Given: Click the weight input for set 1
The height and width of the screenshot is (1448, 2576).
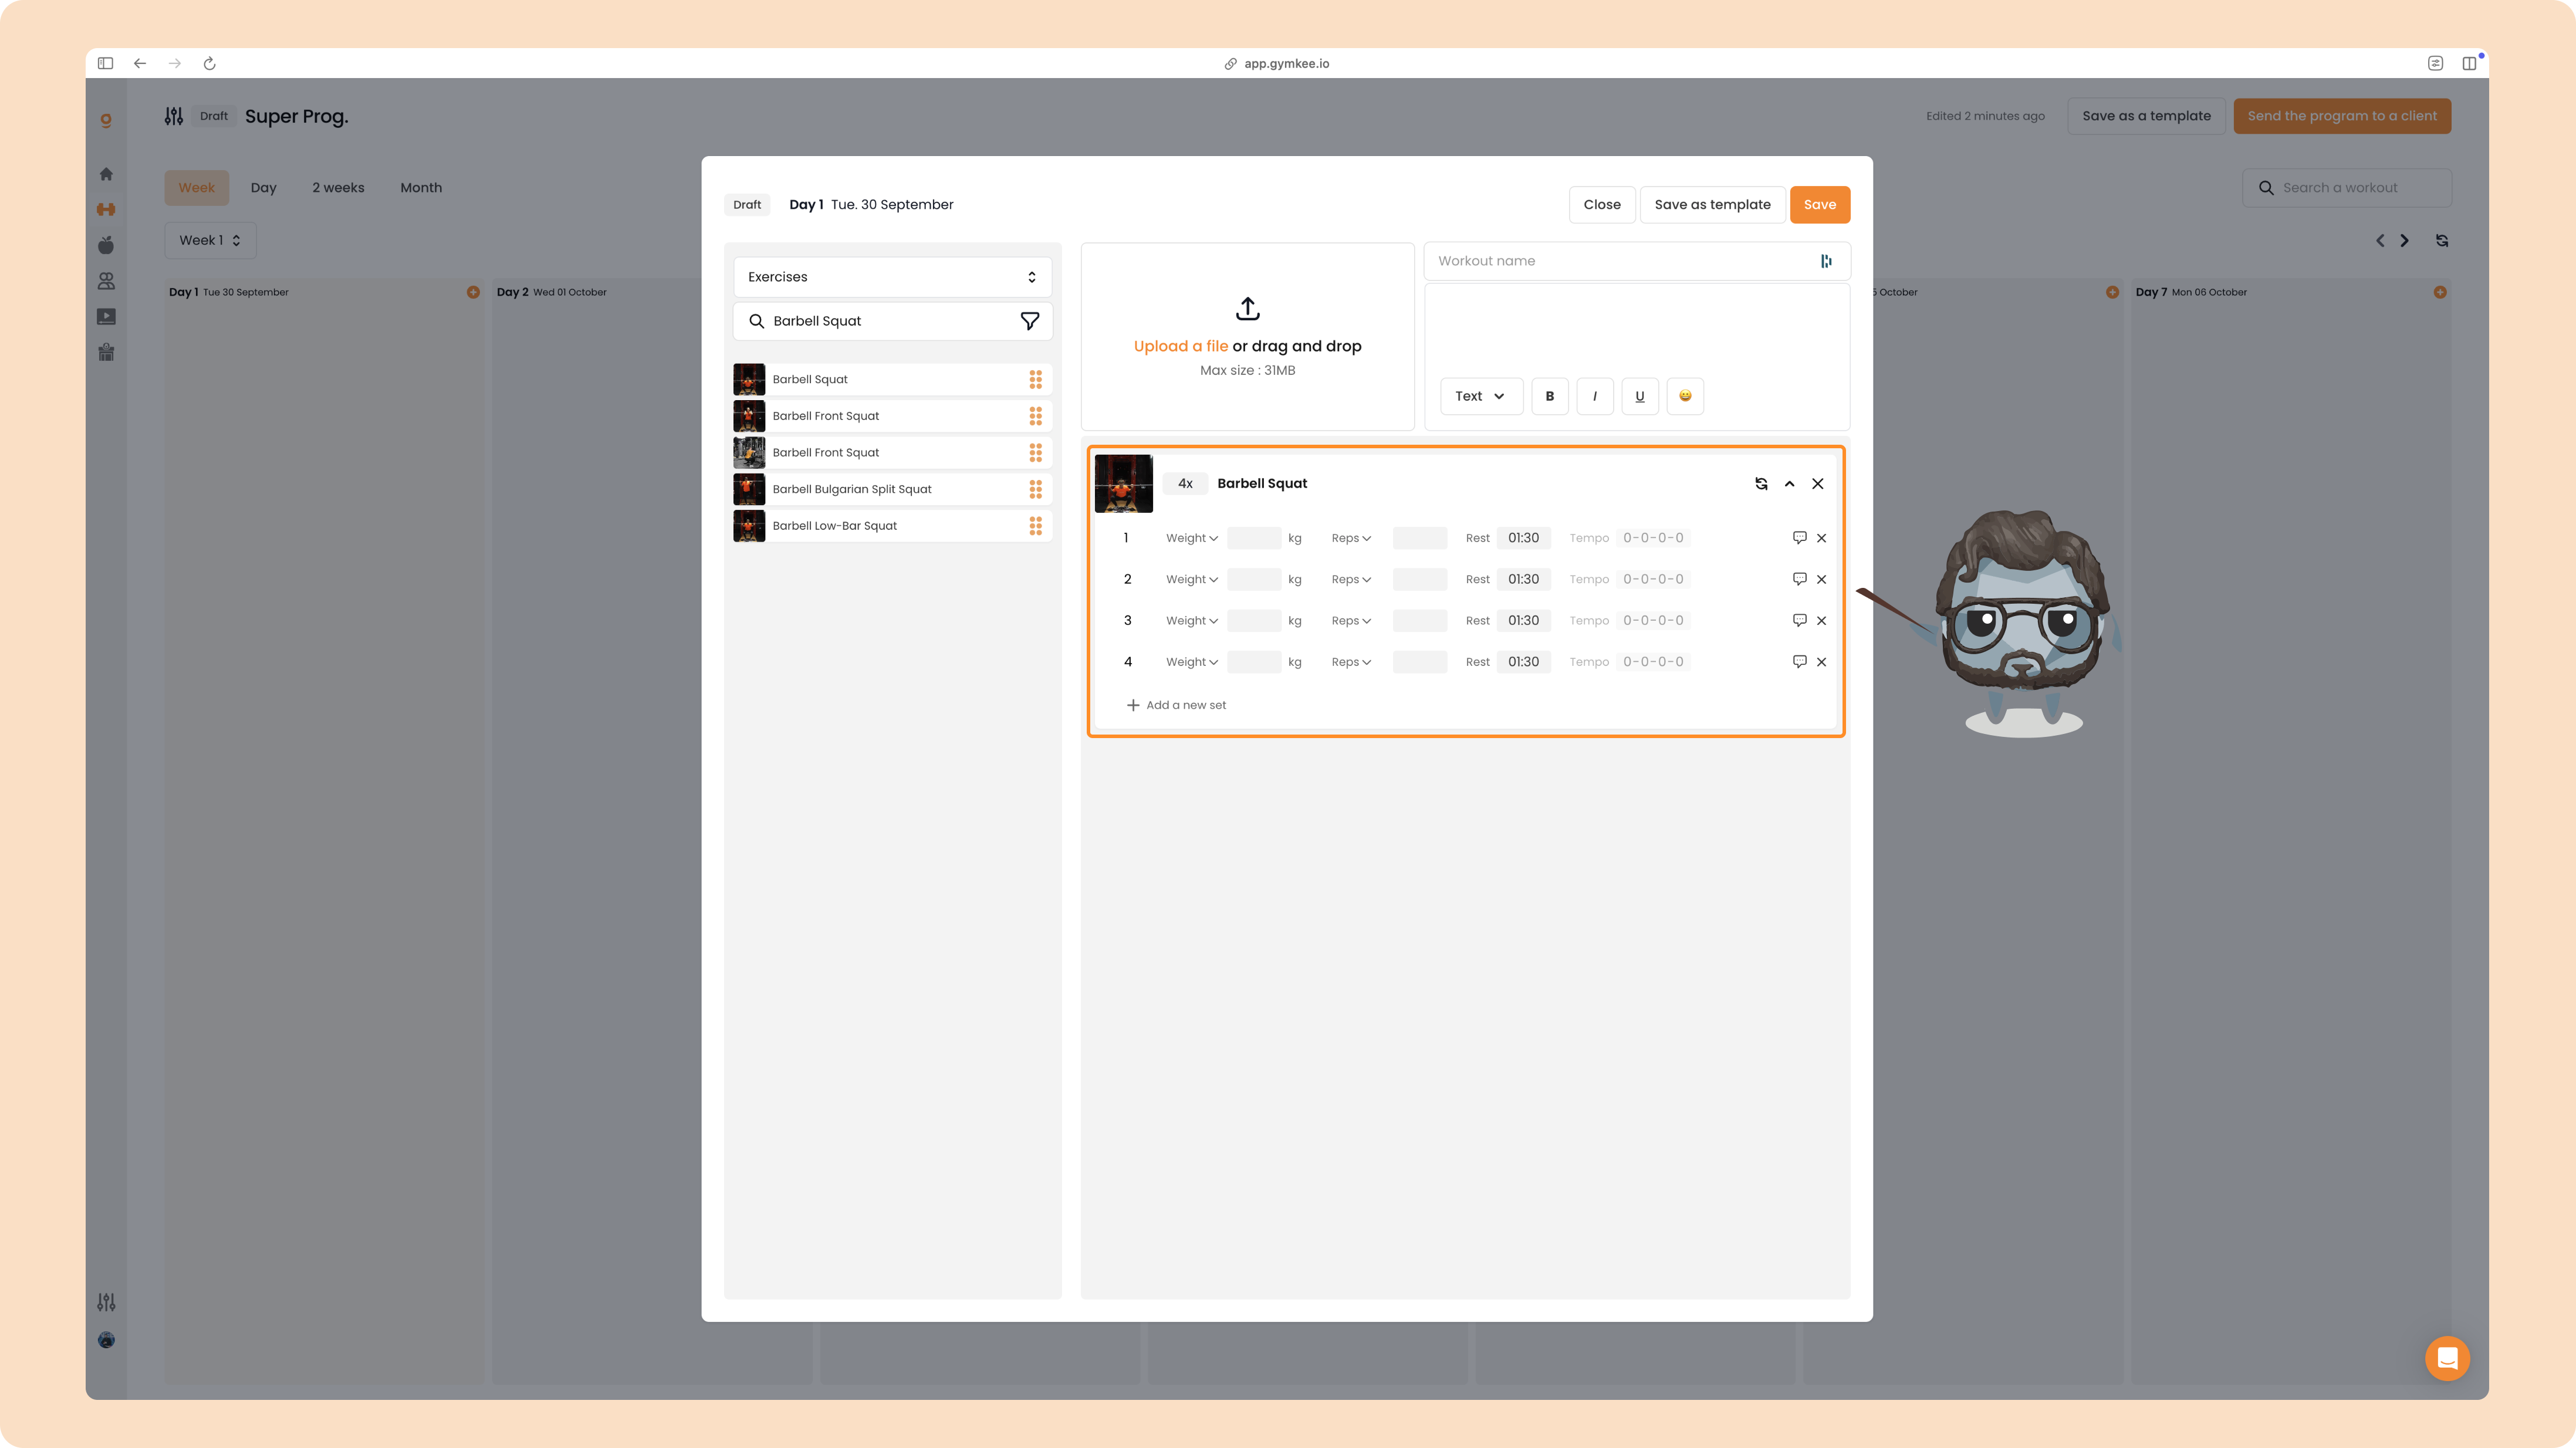Looking at the screenshot, I should click(1254, 538).
